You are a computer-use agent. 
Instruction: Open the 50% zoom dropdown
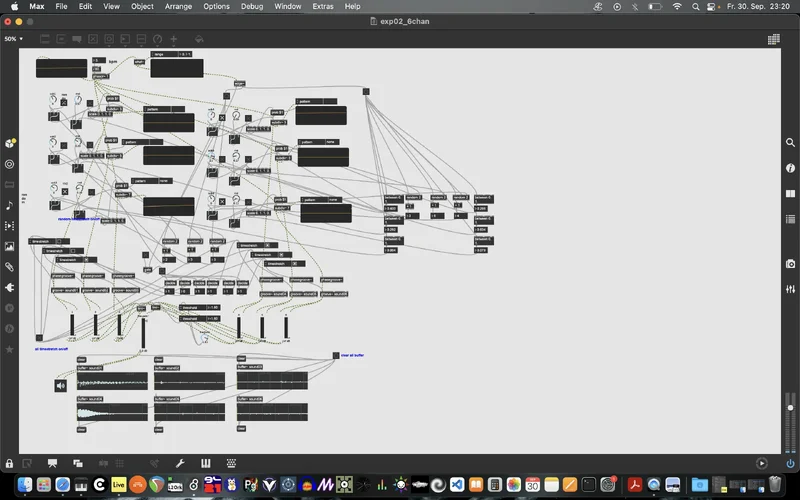pos(11,39)
